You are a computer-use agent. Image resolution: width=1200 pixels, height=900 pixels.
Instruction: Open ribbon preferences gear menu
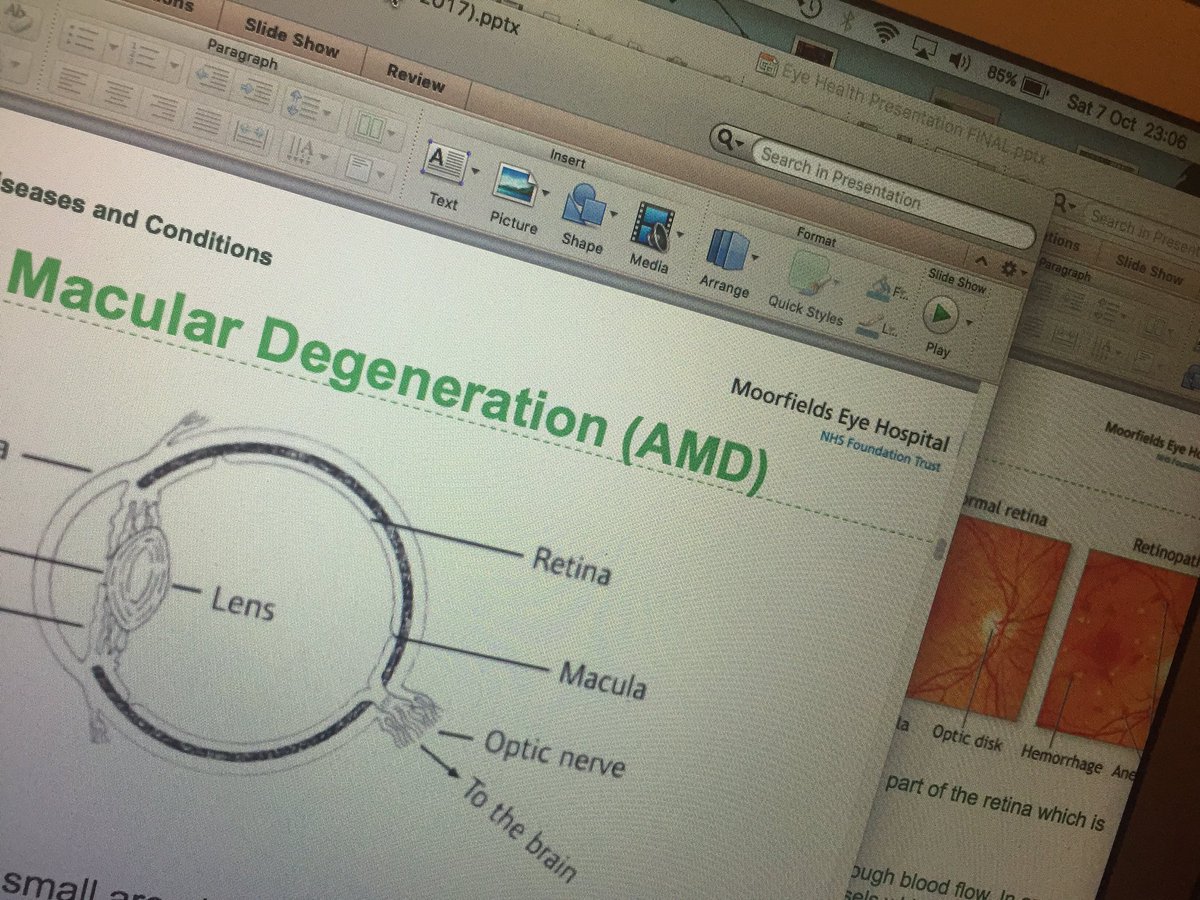pyautogui.click(x=1011, y=268)
